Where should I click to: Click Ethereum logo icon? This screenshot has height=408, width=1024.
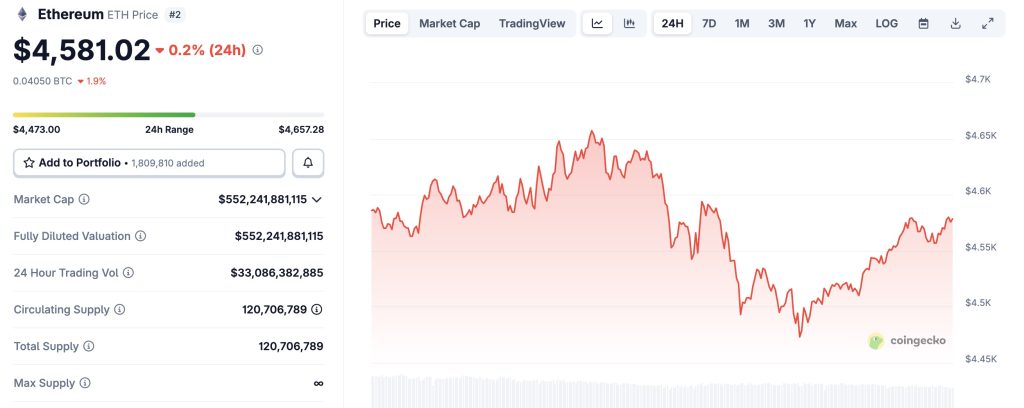[22, 15]
